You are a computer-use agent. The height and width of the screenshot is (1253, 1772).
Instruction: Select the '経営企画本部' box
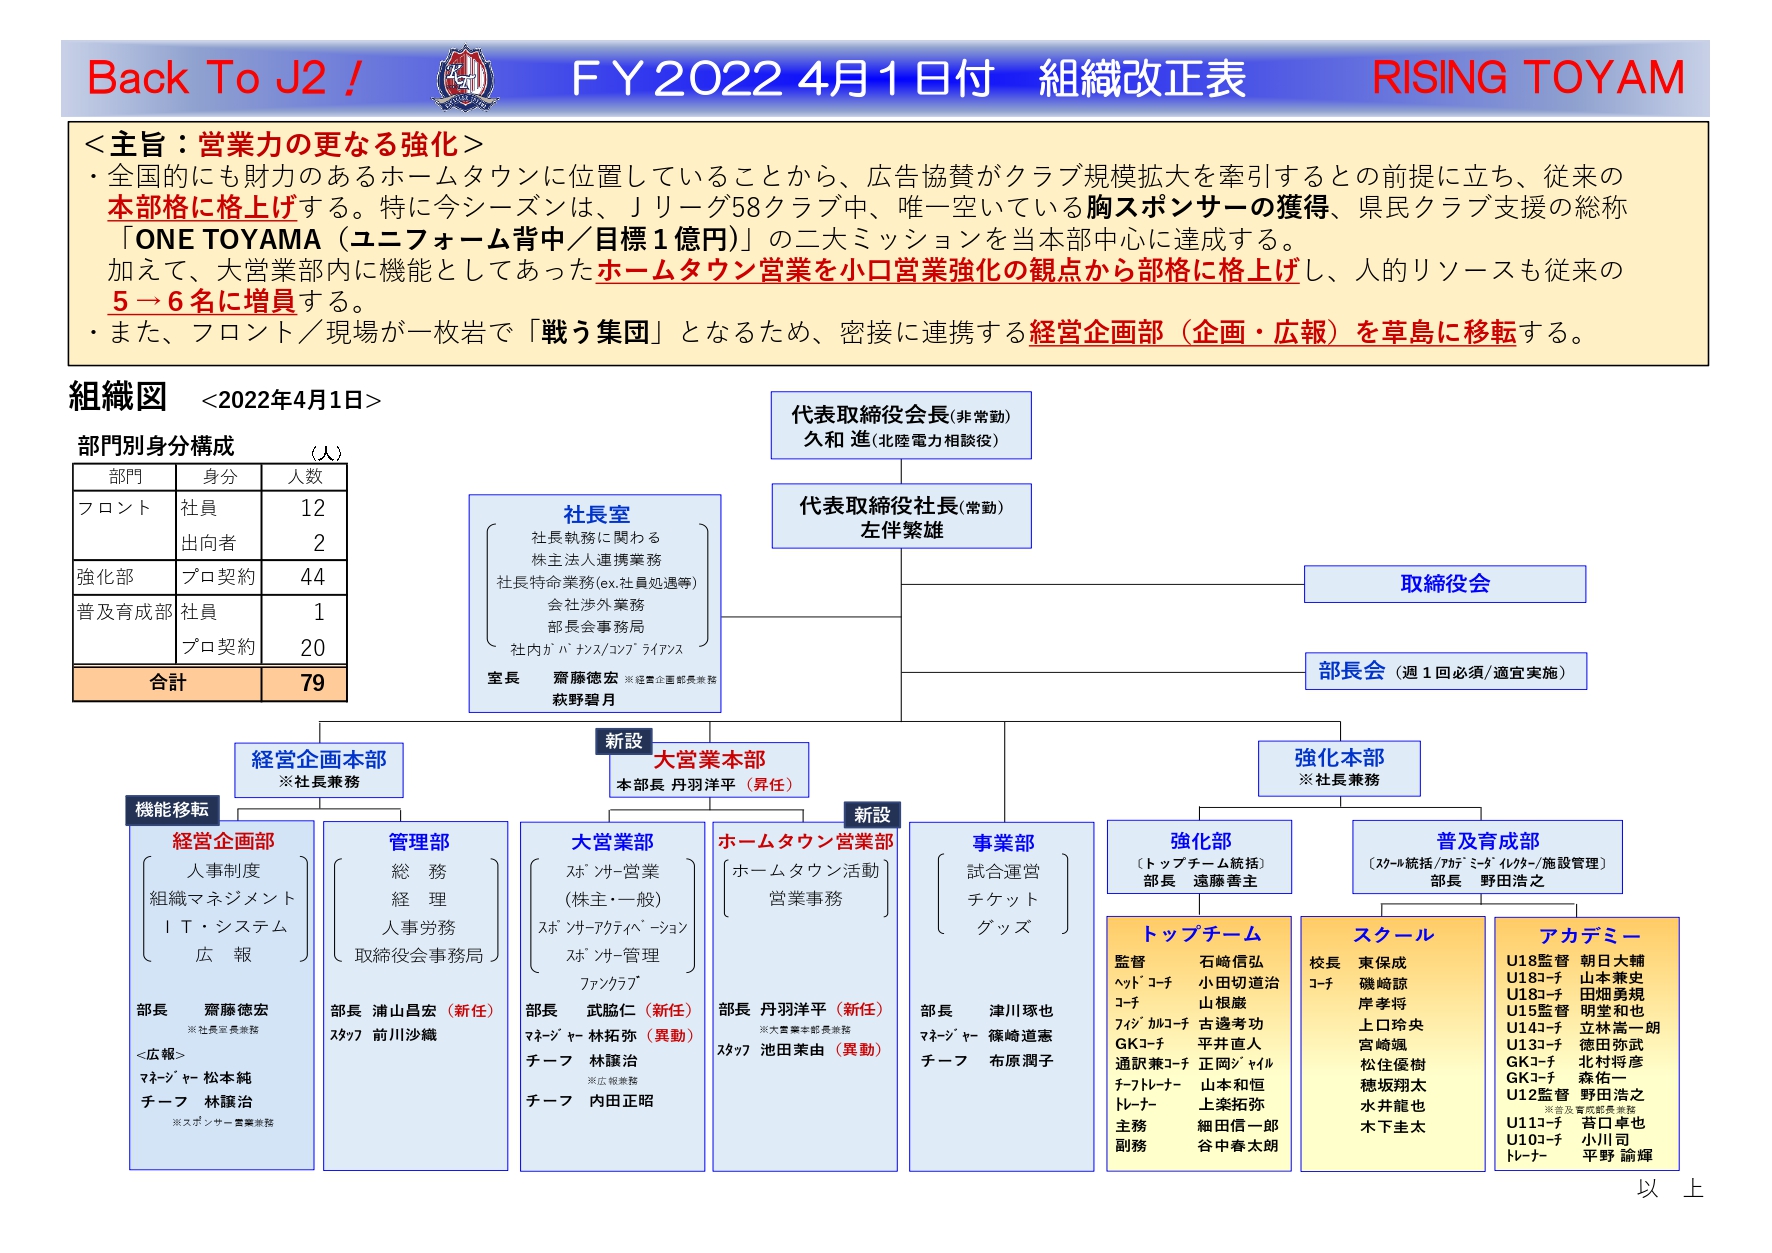pyautogui.click(x=319, y=769)
